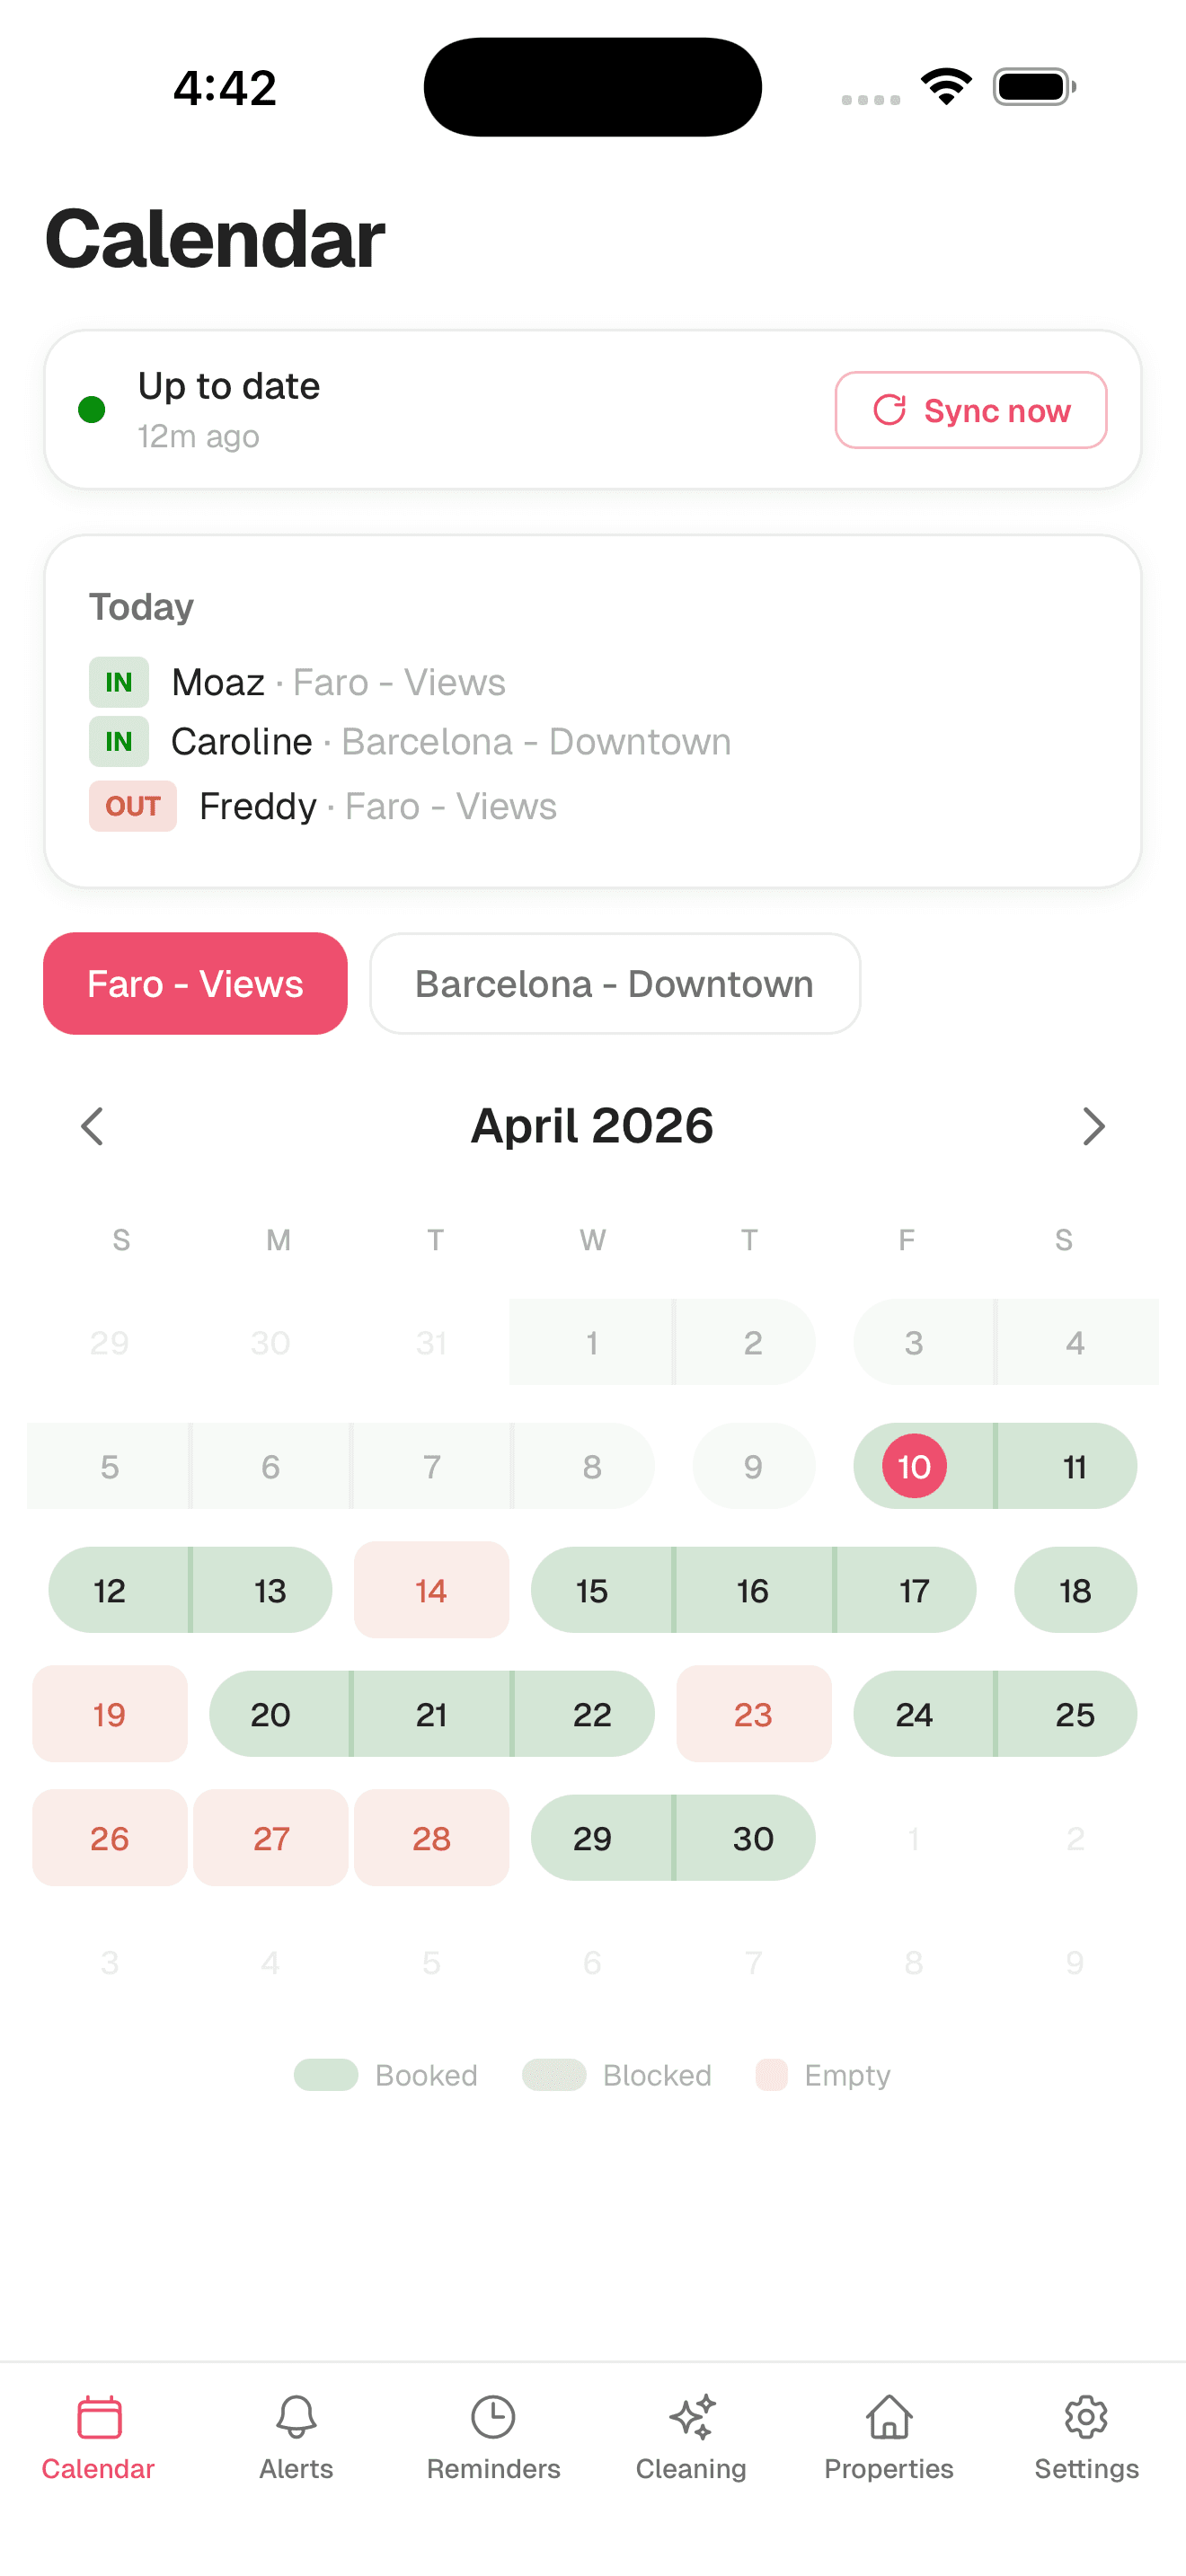Viewport: 1186px width, 2576px height.
Task: Tap the Booked legend color swatch
Action: (x=326, y=2075)
